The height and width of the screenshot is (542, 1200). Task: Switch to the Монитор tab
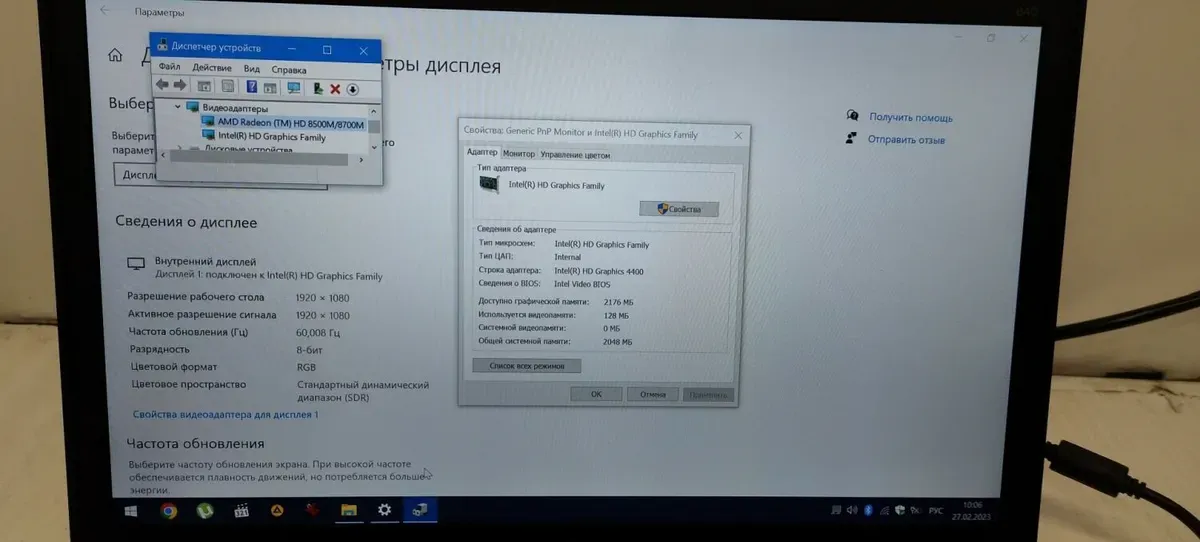click(518, 154)
